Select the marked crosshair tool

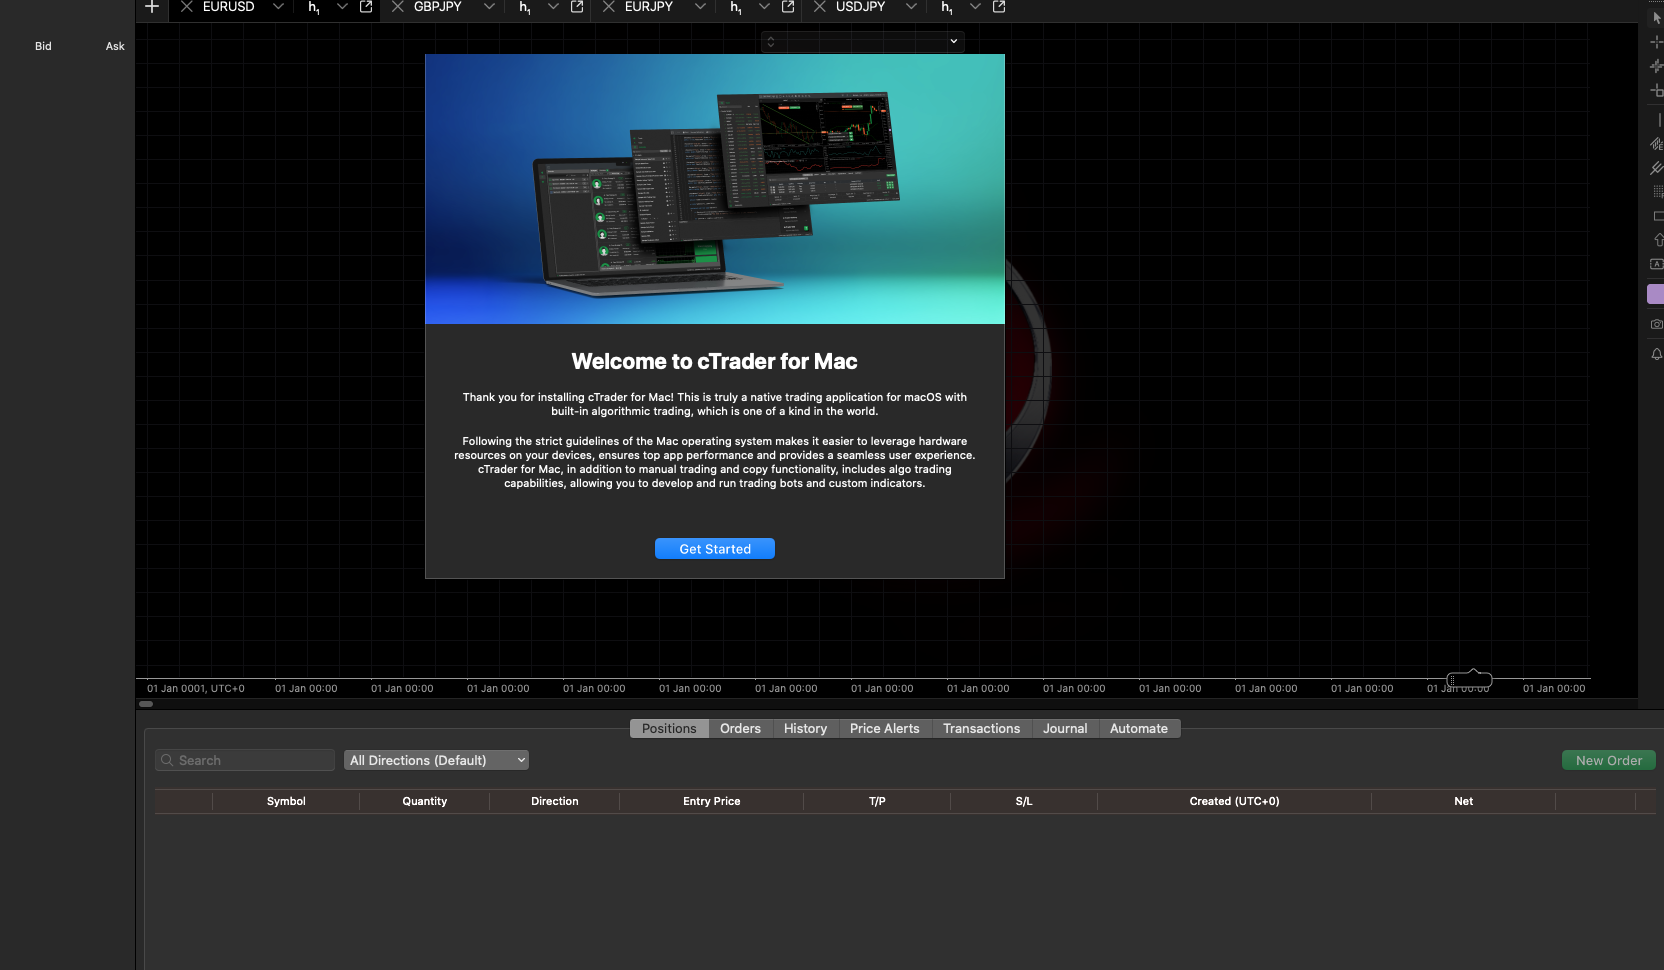point(1657,66)
